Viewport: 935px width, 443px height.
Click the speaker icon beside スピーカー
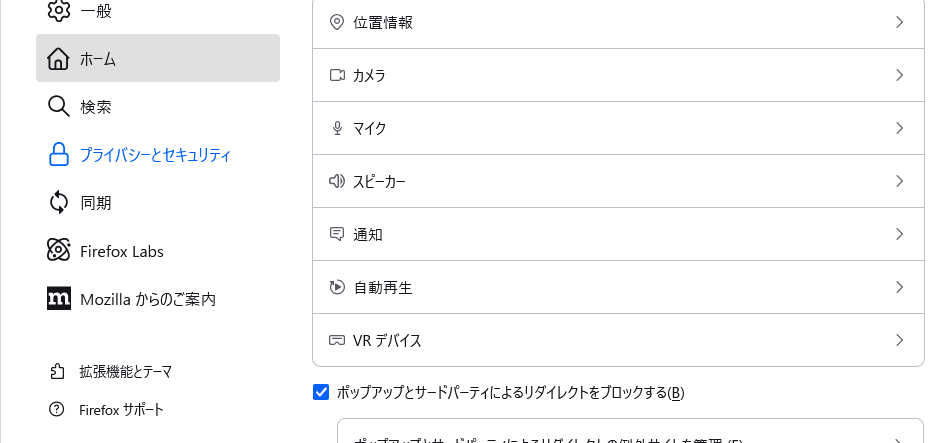point(337,181)
